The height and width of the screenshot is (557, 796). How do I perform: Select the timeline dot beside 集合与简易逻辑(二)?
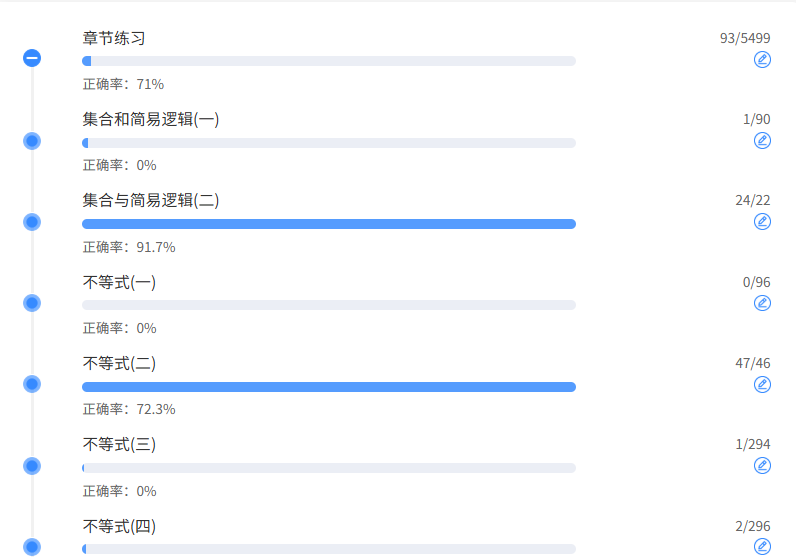click(x=32, y=222)
